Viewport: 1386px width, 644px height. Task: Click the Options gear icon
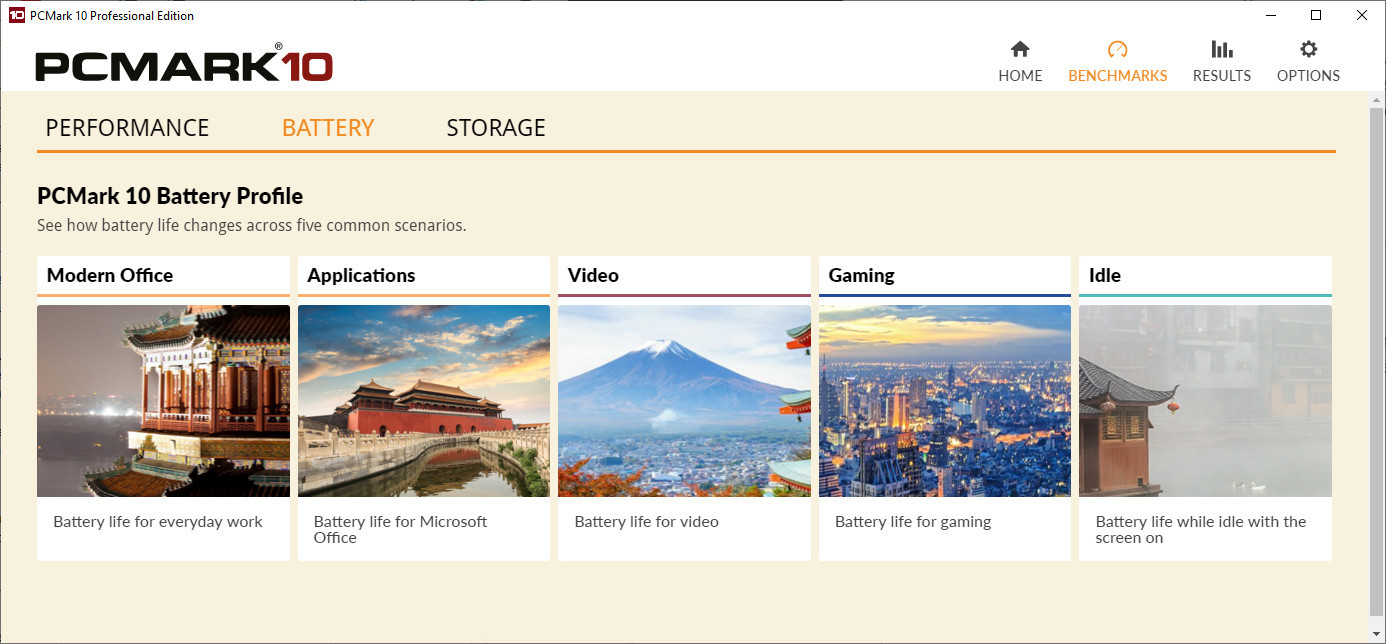click(1308, 49)
